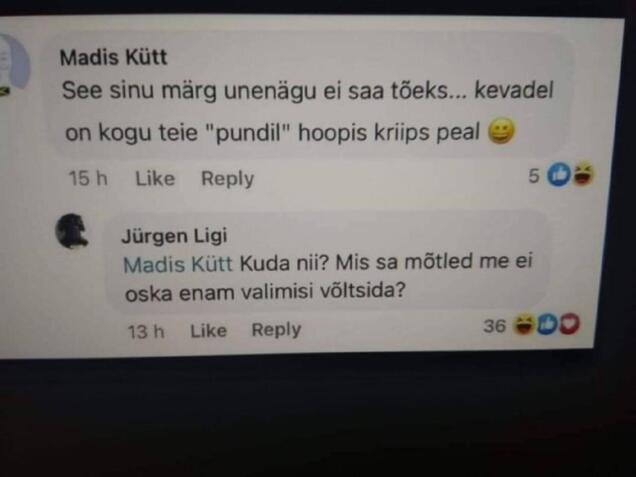Open the 13 h timestamp link

pos(146,332)
